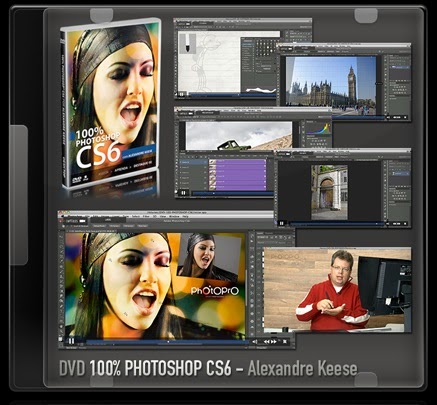Click the brush tip preview in the sketch window
The width and height of the screenshot is (437, 405).
[x=187, y=43]
